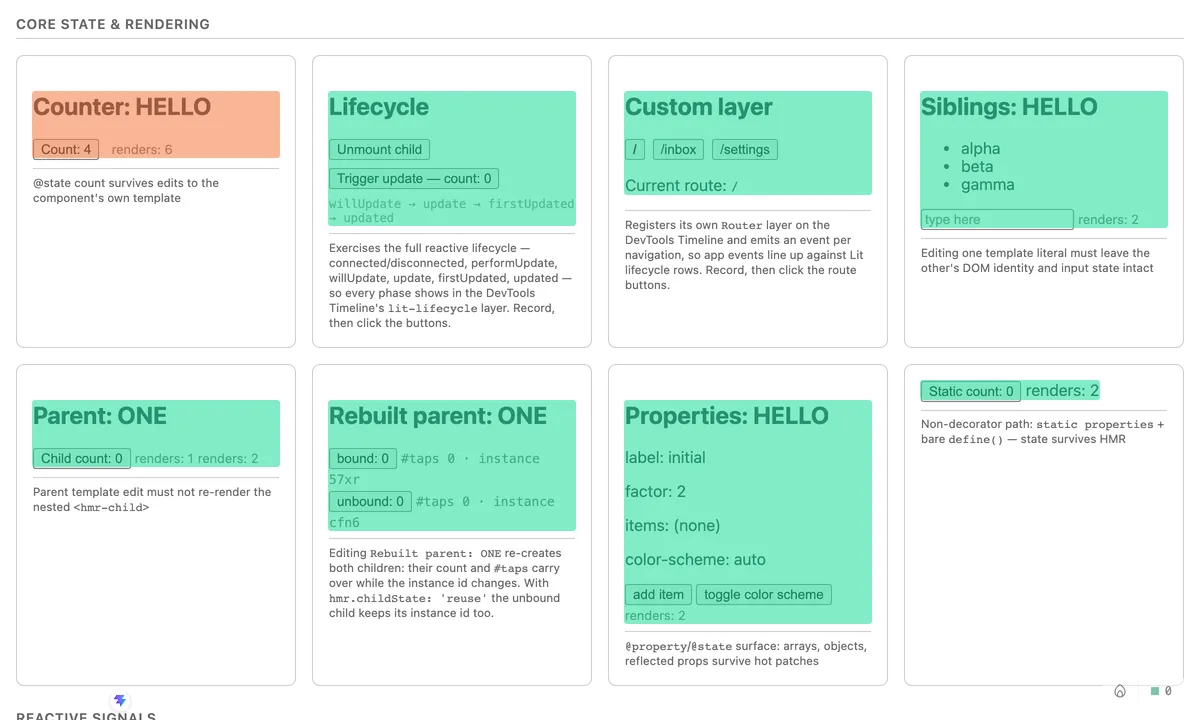
Task: Navigate to the root "/" route
Action: (x=634, y=149)
